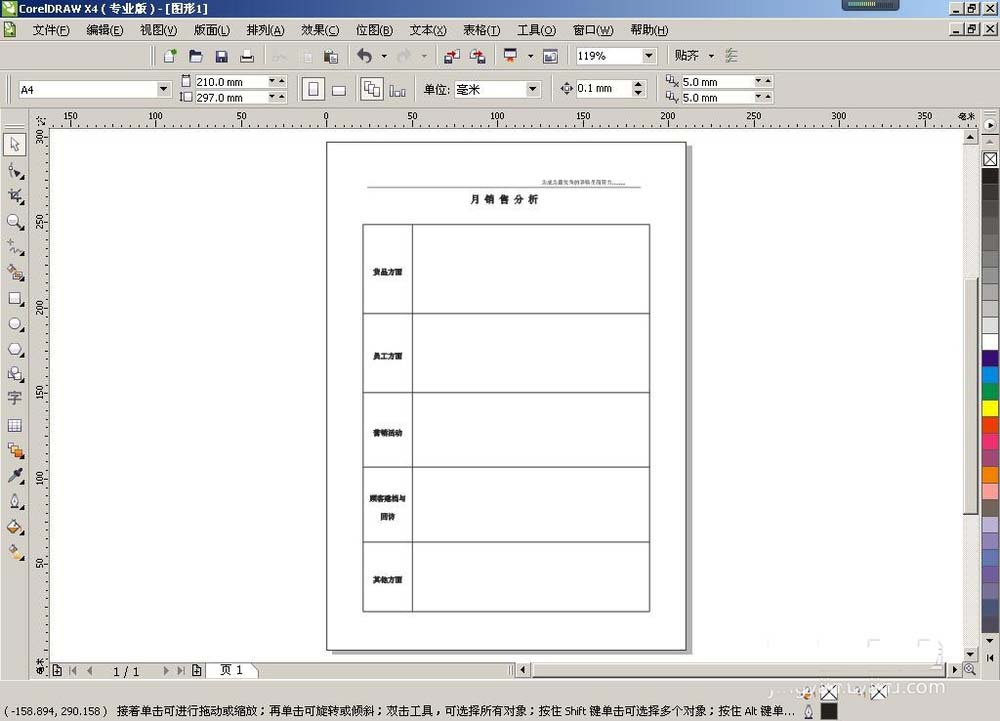Image resolution: width=1000 pixels, height=721 pixels.
Task: Open the zoom level dropdown showing 119%
Action: [x=648, y=56]
